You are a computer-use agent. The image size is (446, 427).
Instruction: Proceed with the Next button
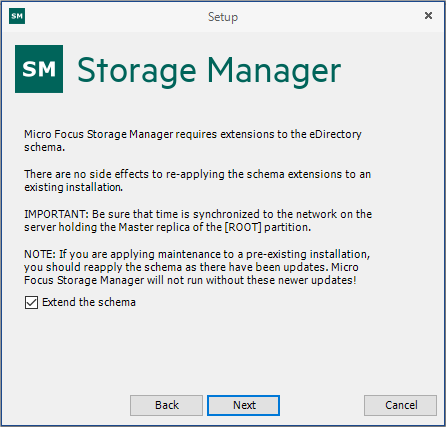point(243,405)
